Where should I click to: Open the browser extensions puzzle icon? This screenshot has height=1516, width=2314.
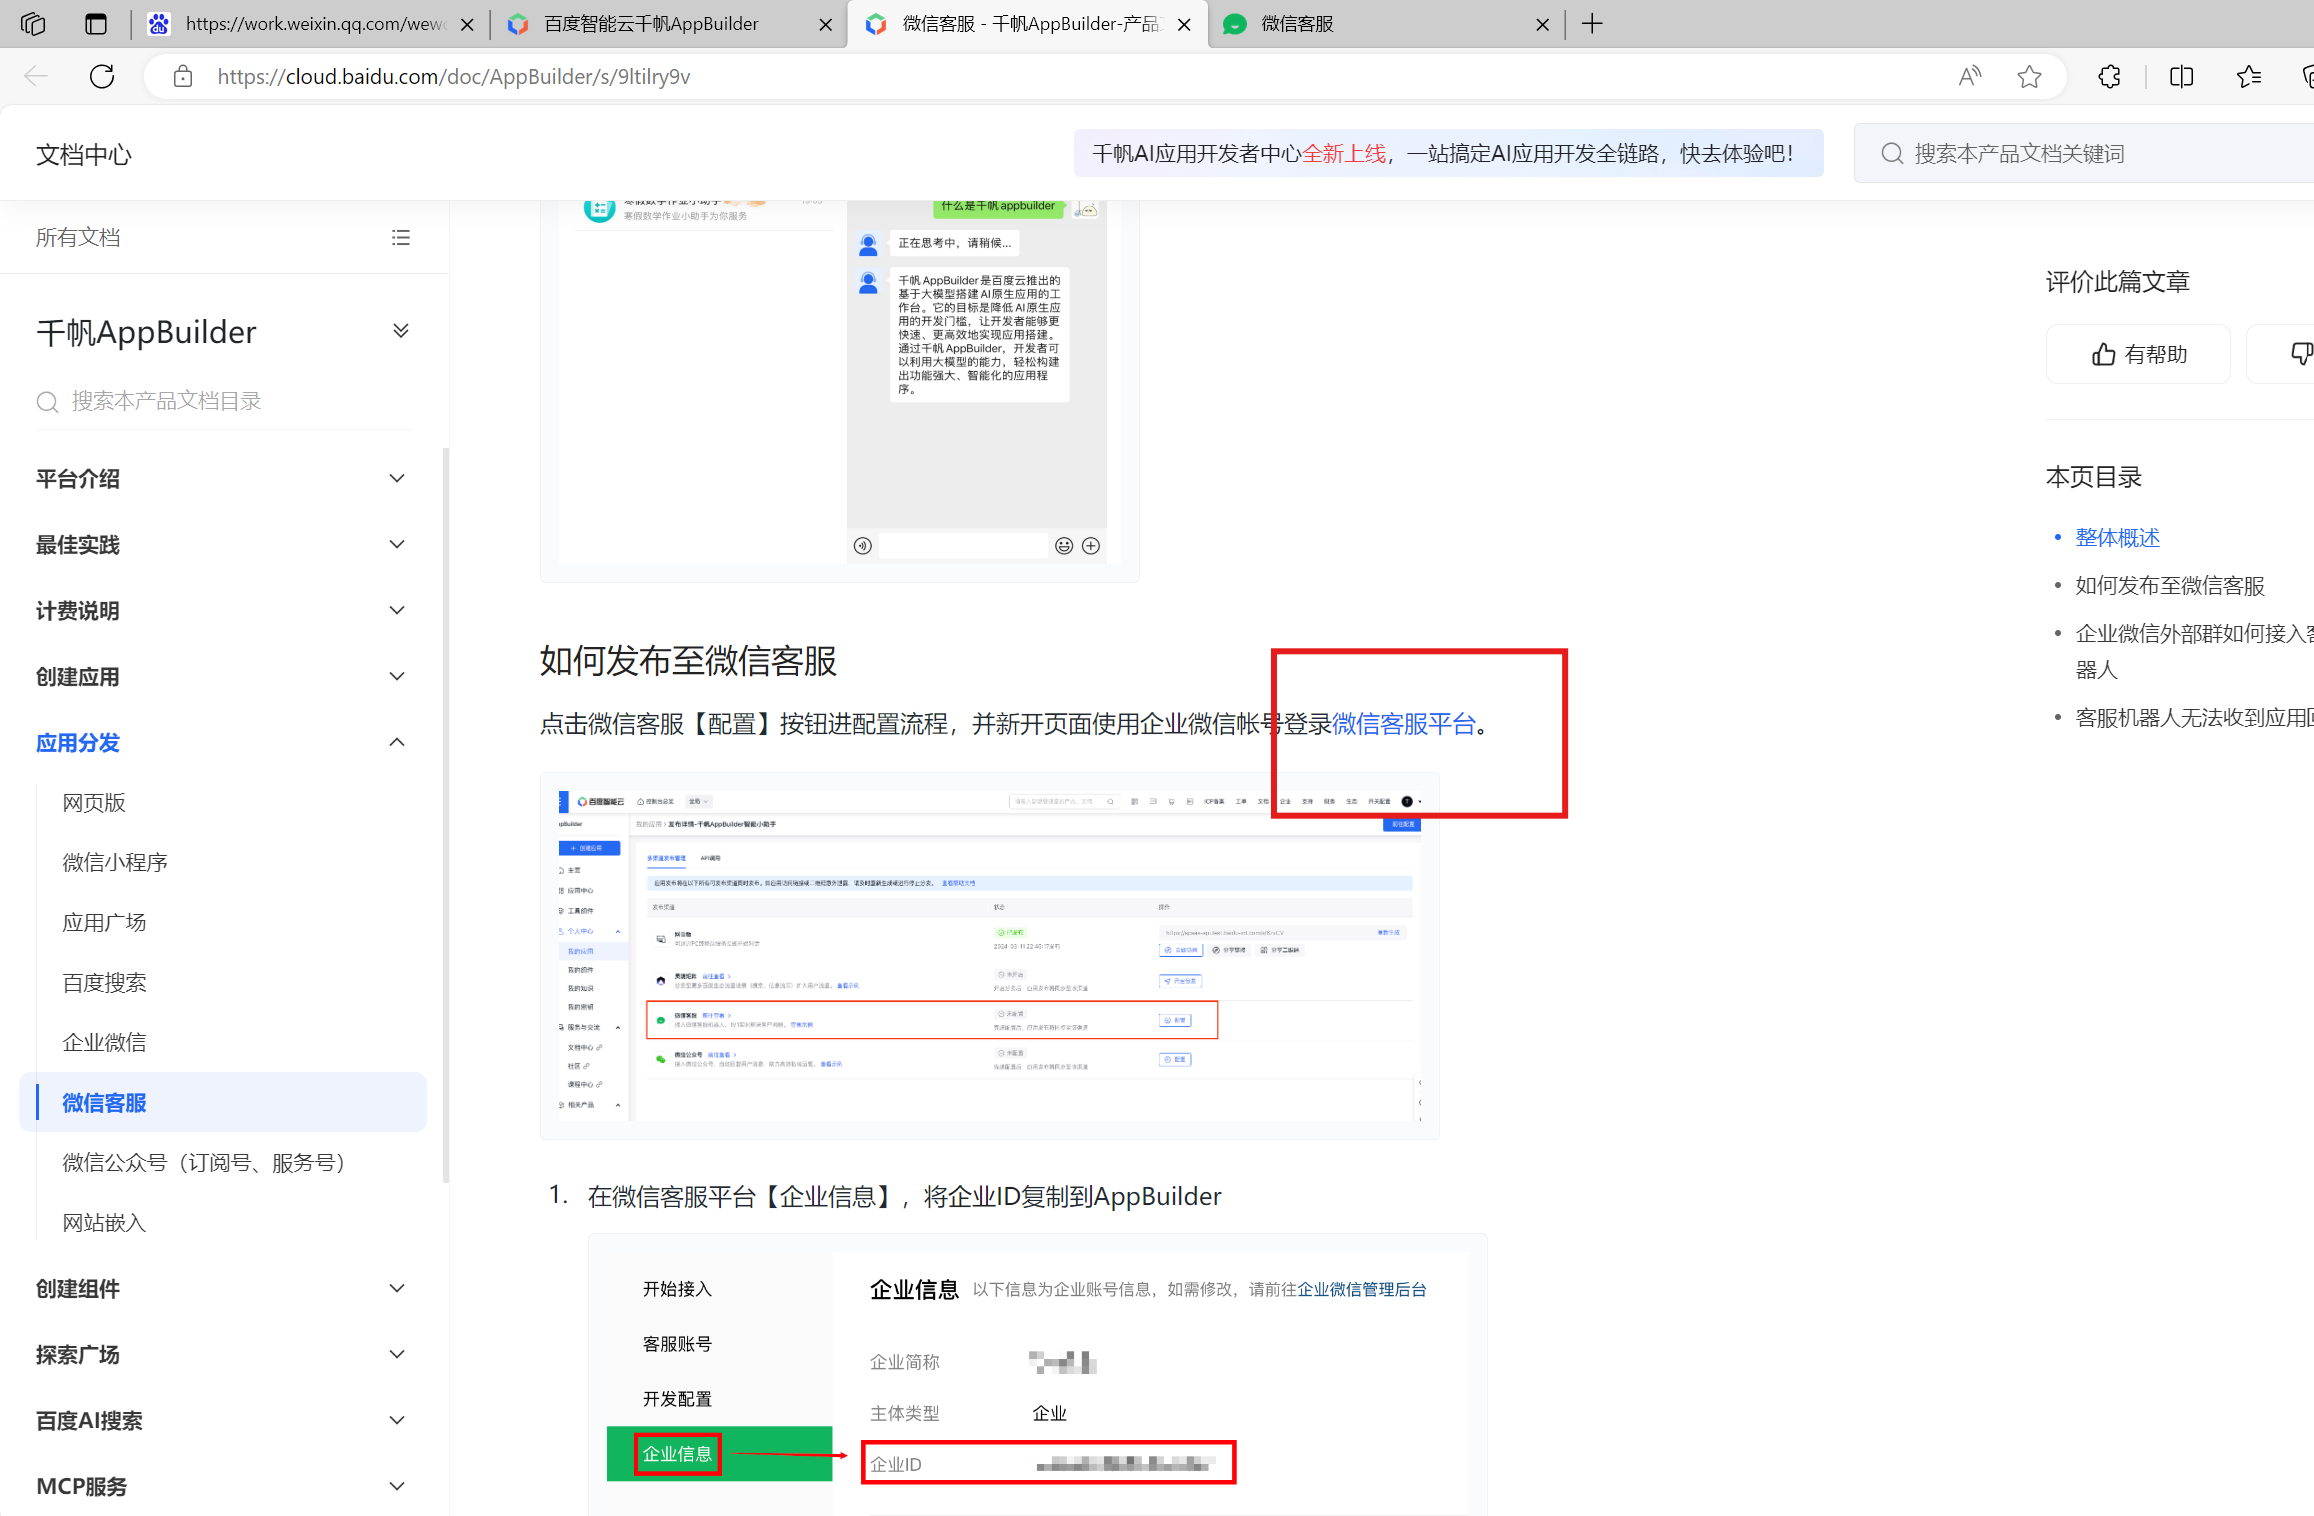pyautogui.click(x=2109, y=77)
